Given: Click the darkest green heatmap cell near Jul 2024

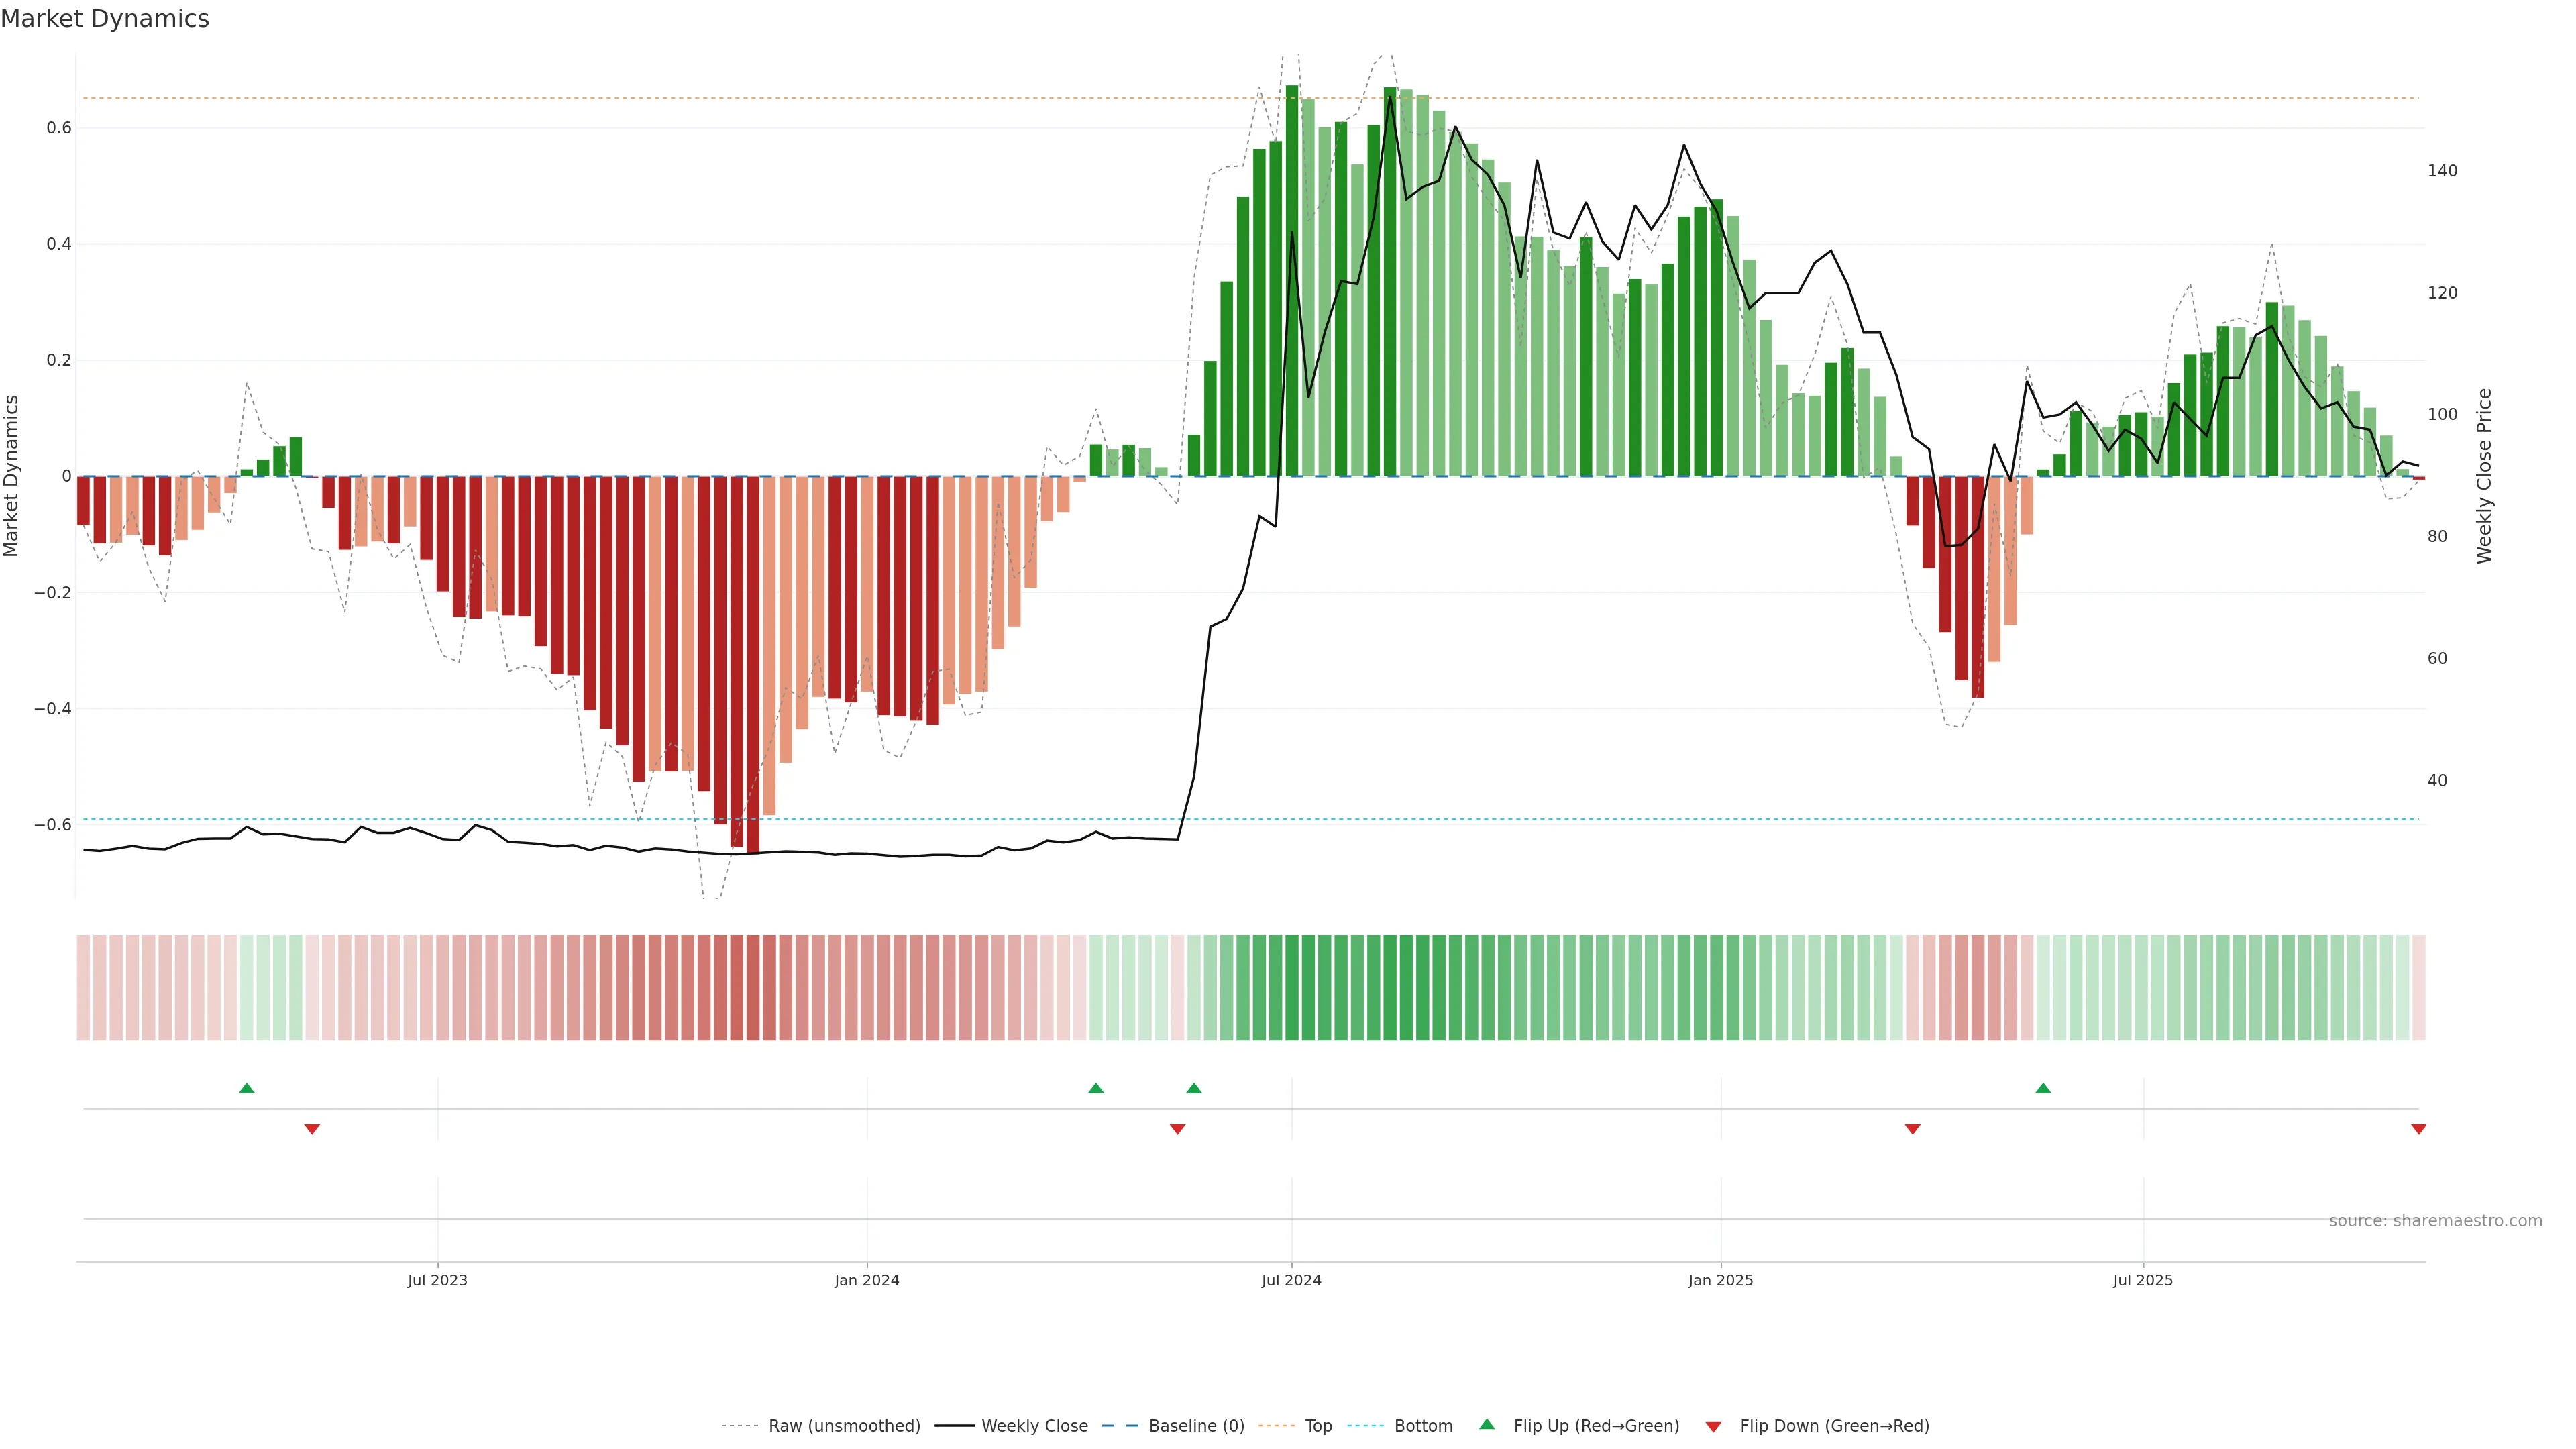Looking at the screenshot, I should (1291, 988).
